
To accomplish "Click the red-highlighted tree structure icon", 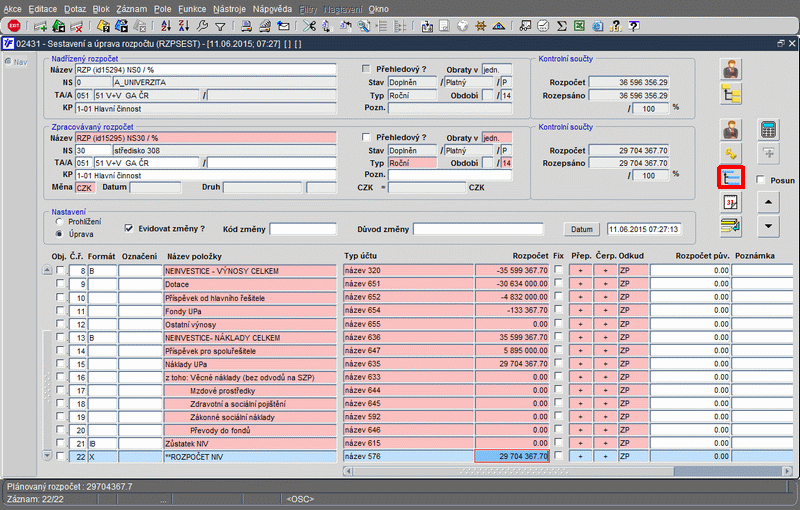I will (x=731, y=177).
